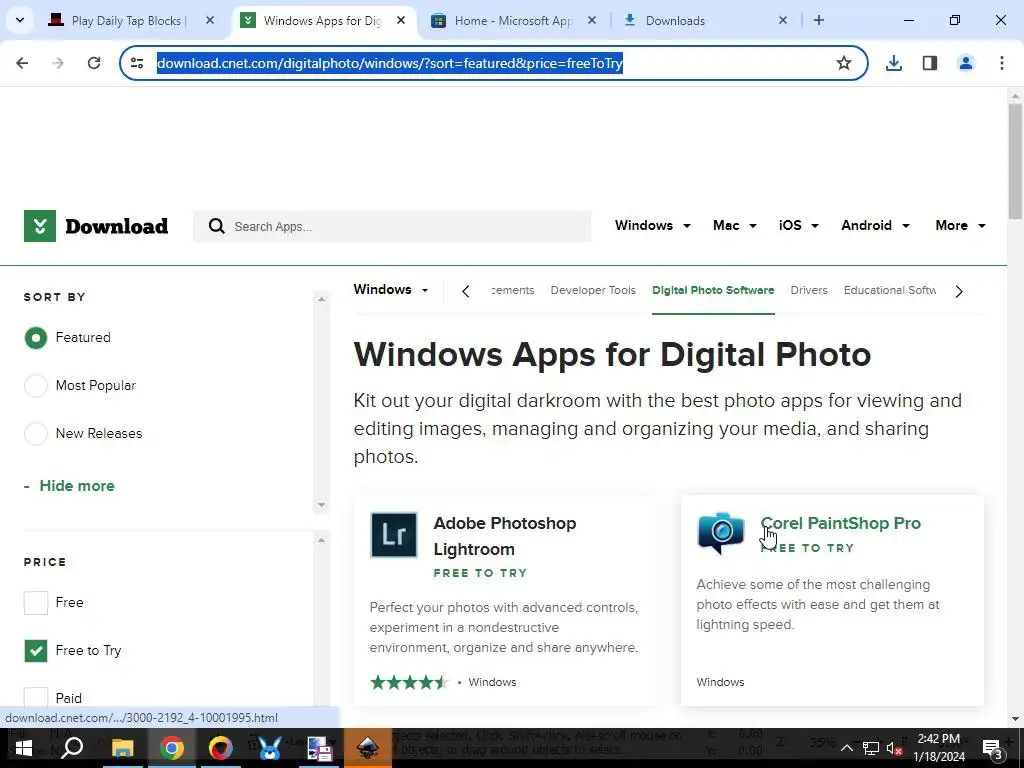
Task: Check the Paid price checkbox
Action: (36, 697)
